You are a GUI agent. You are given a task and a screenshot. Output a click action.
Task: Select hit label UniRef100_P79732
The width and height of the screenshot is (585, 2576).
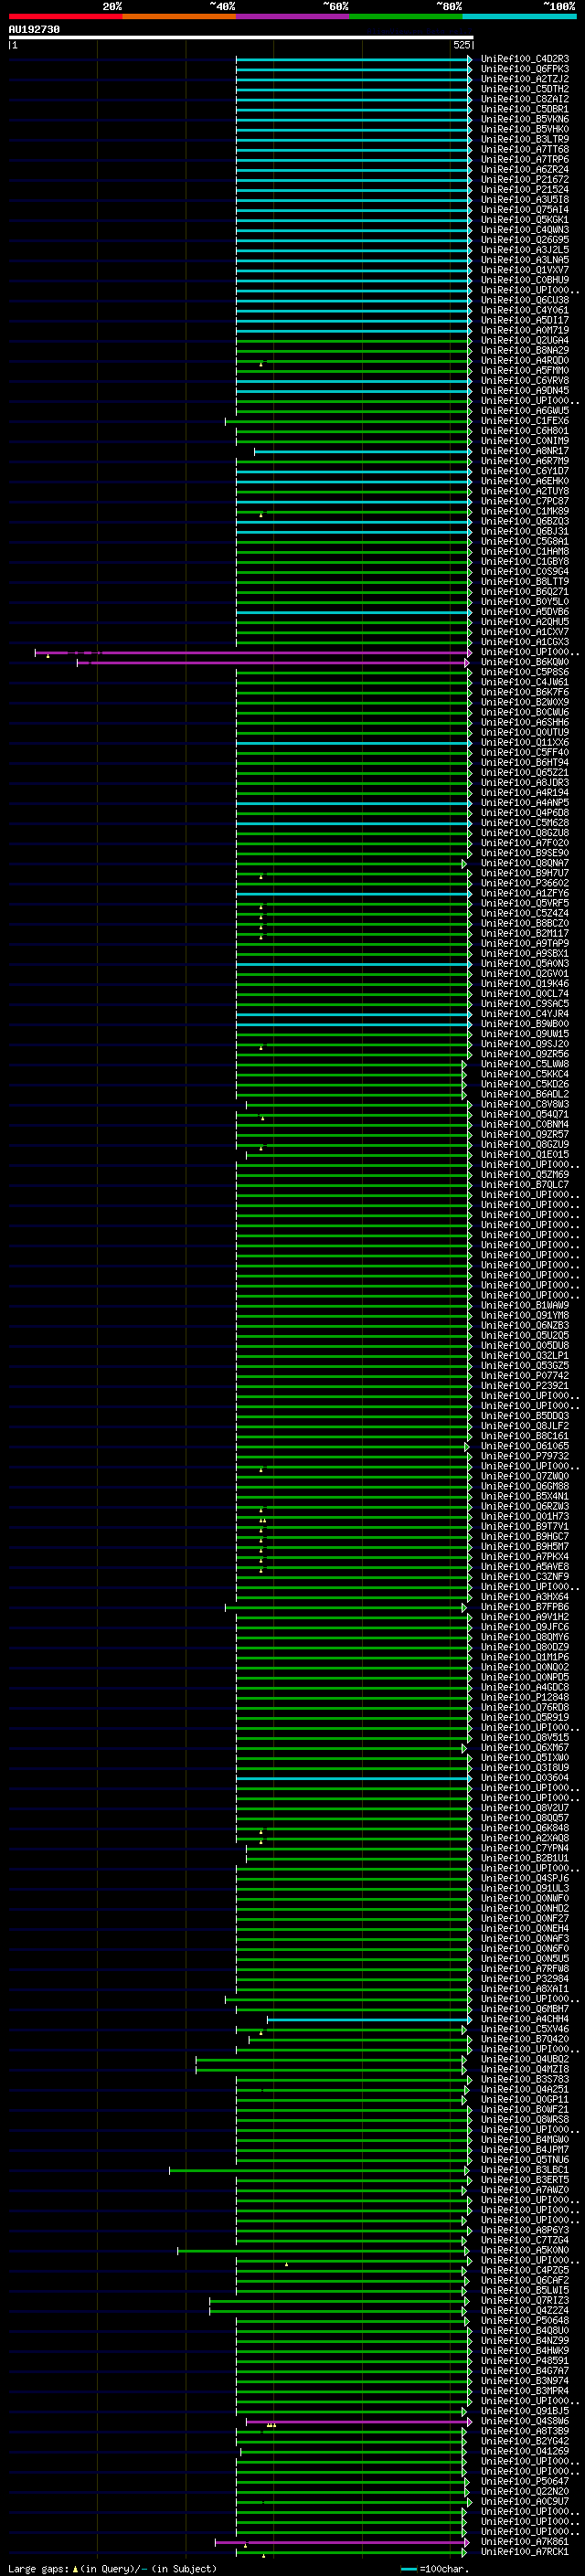[525, 1457]
